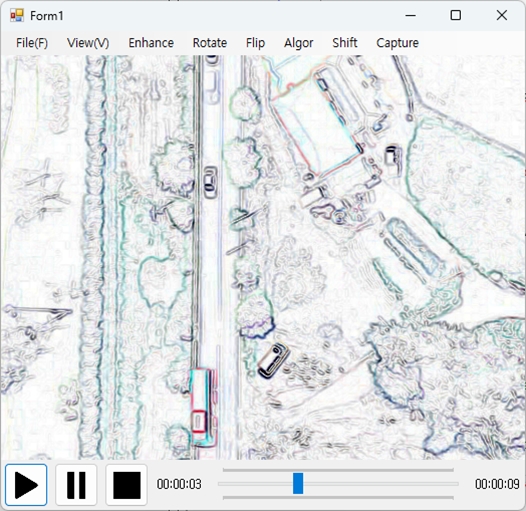Click the blue seek slider thumb
Viewport: 526px width, 511px height.
click(298, 483)
